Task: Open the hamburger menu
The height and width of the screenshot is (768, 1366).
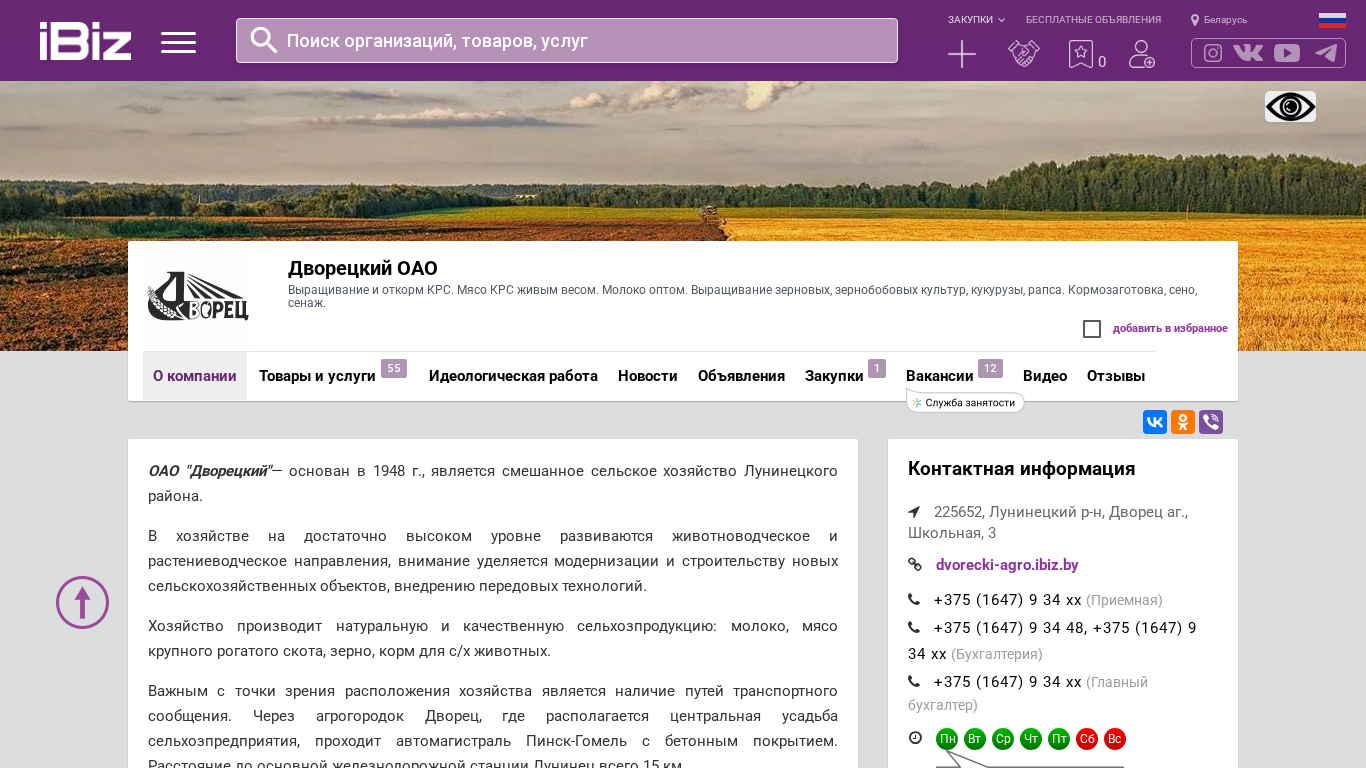Action: (178, 42)
